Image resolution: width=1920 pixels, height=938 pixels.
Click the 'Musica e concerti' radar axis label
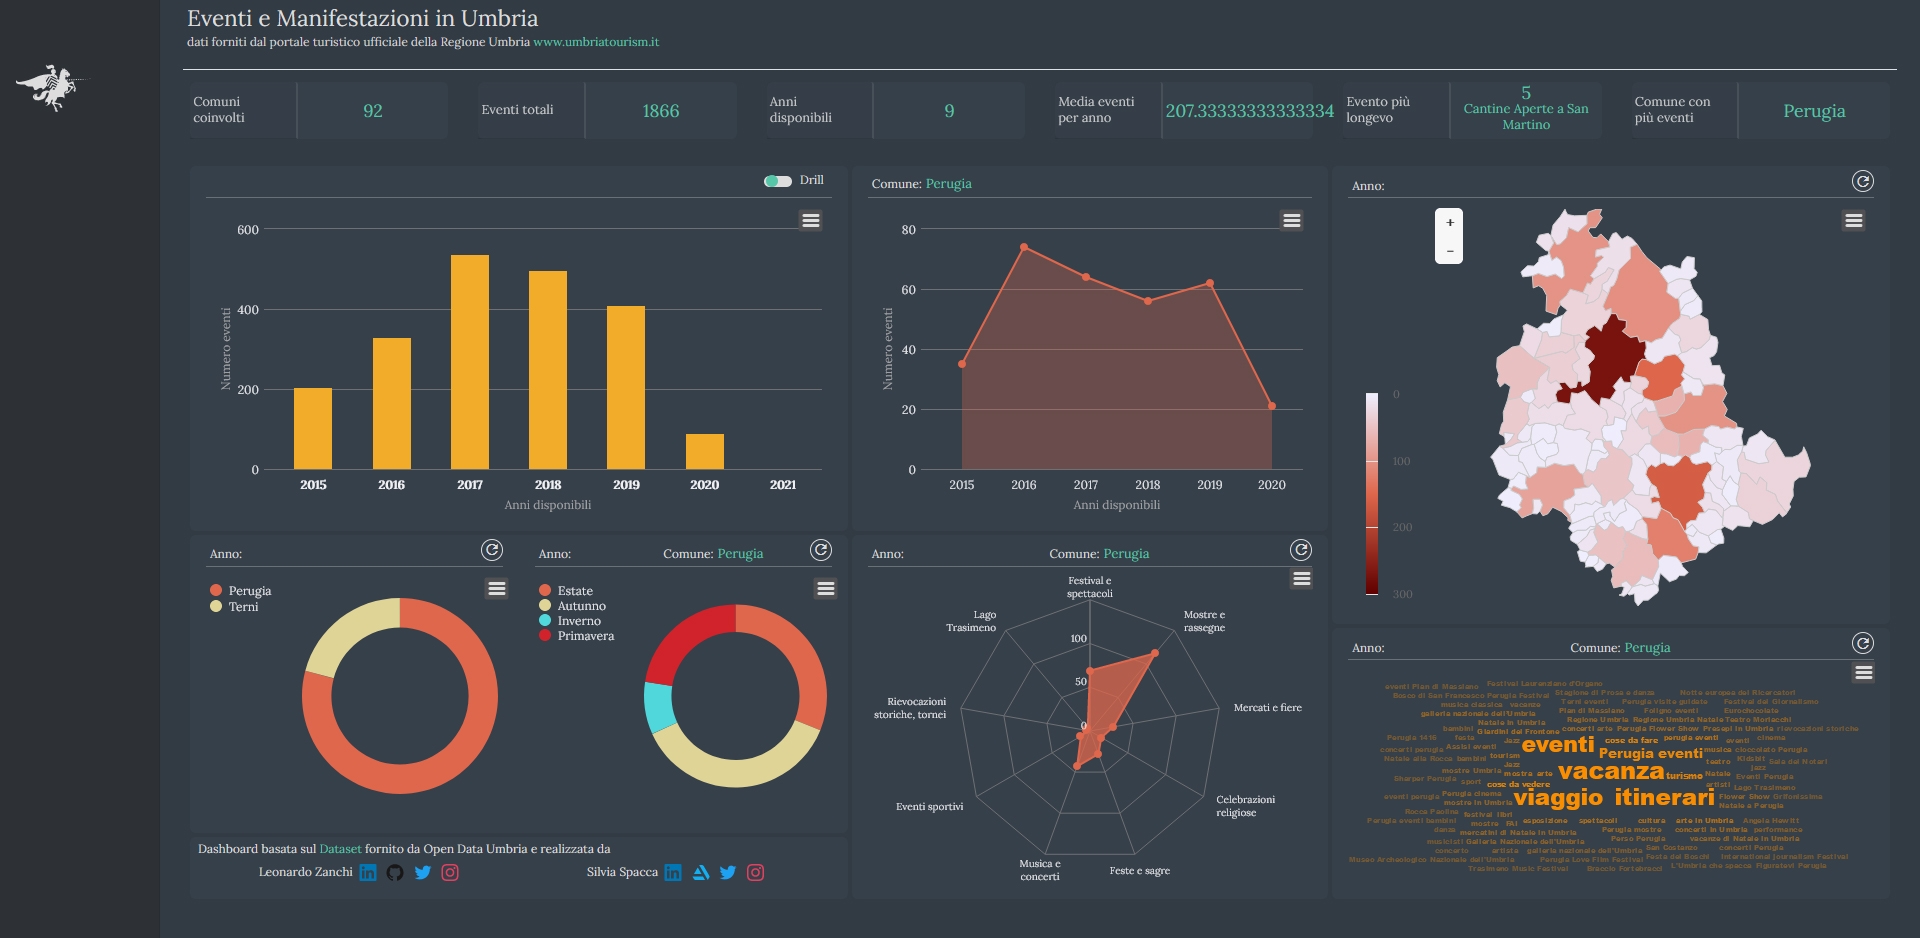[1040, 870]
